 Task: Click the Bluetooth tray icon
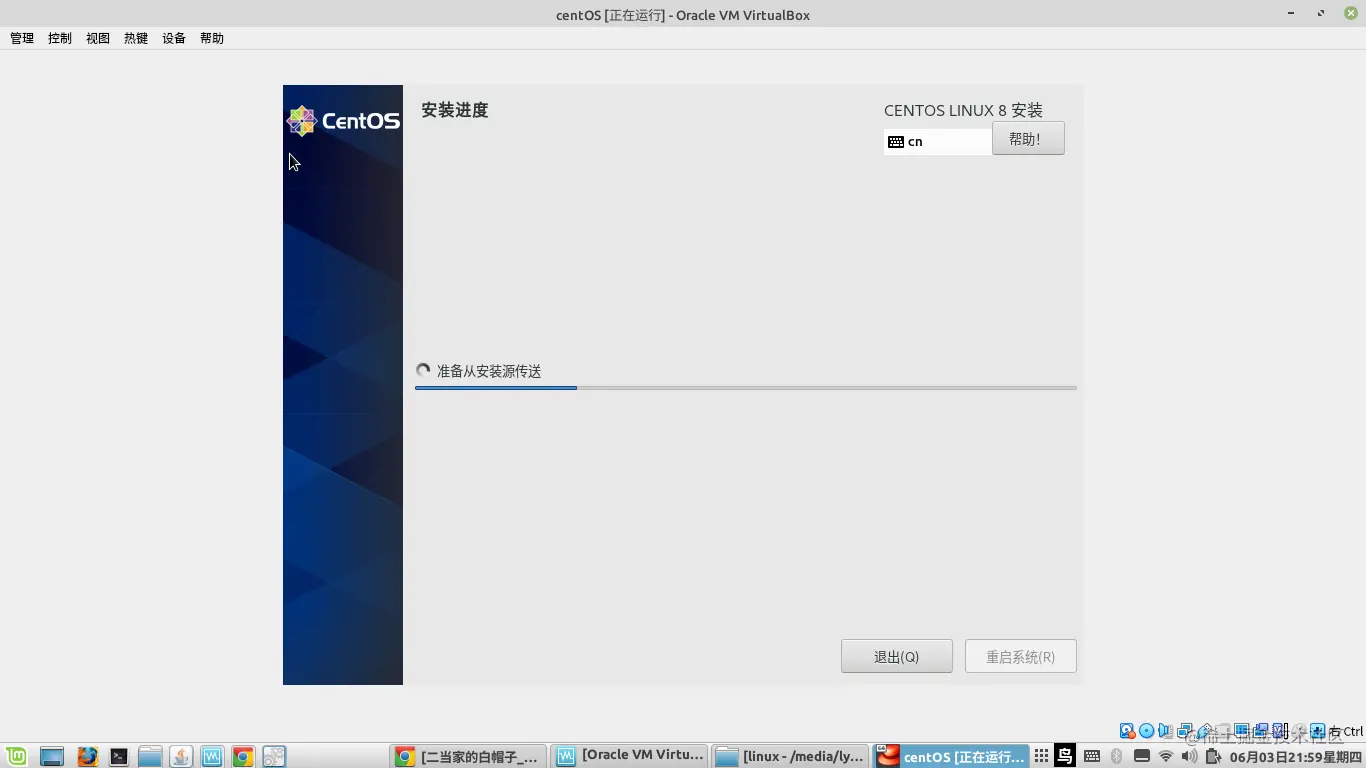tap(1117, 756)
